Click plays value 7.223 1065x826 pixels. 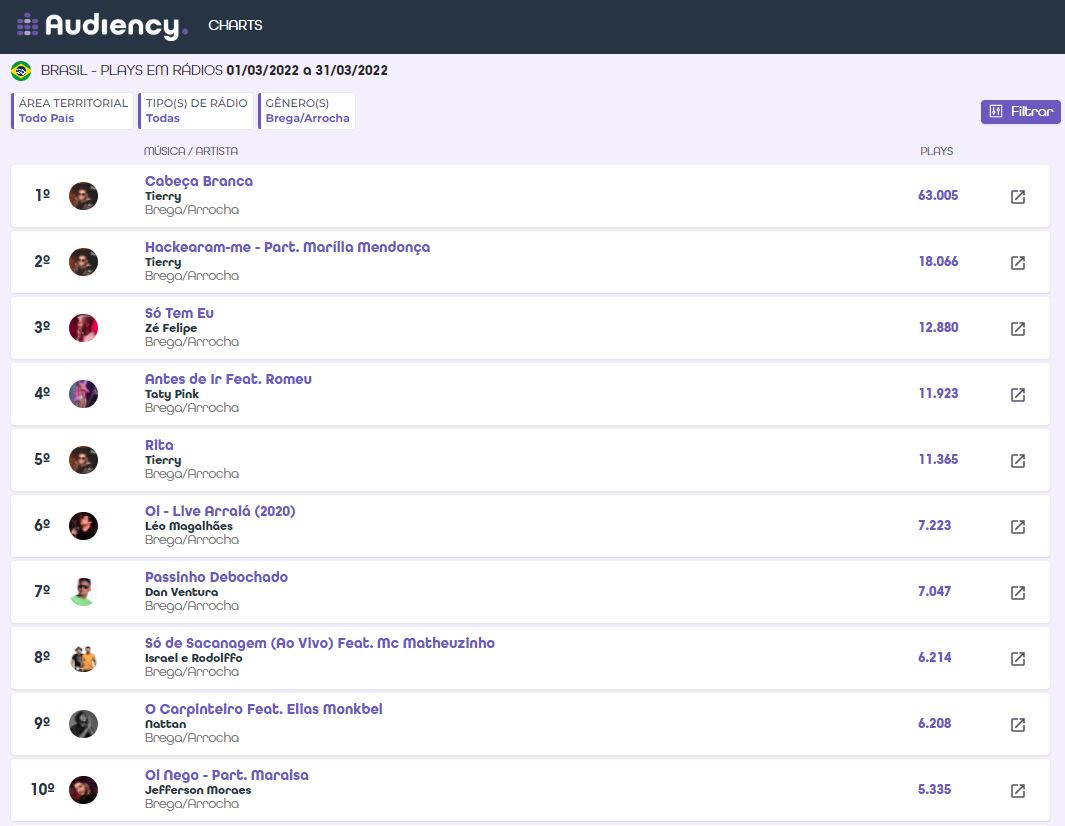pyautogui.click(x=935, y=525)
